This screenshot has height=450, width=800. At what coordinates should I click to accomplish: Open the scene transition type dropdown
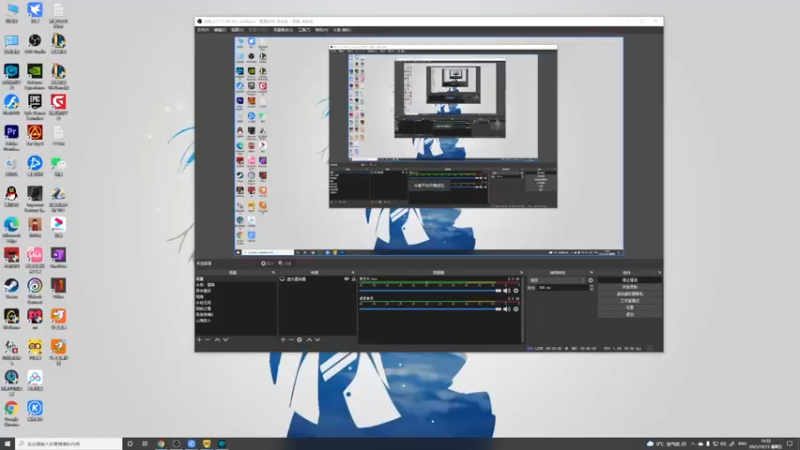click(x=557, y=280)
